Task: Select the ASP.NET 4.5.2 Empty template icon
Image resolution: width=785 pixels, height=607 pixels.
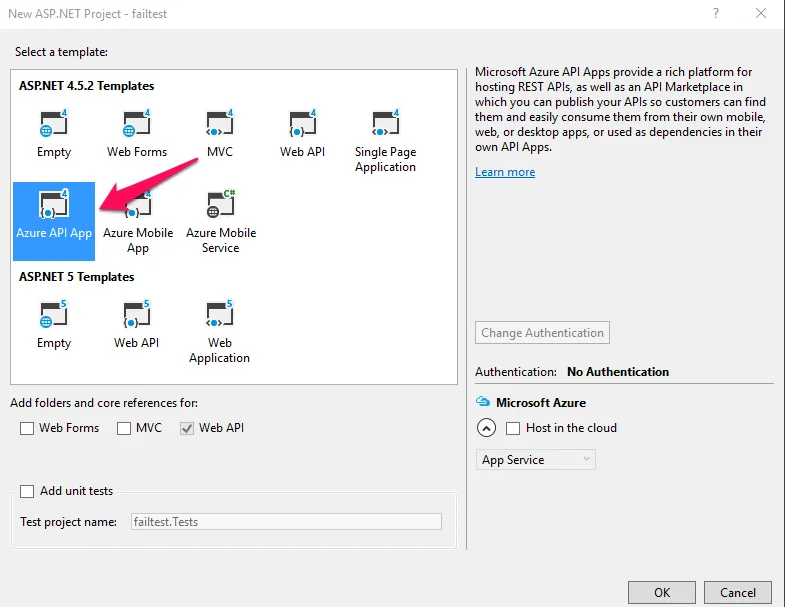Action: [54, 123]
